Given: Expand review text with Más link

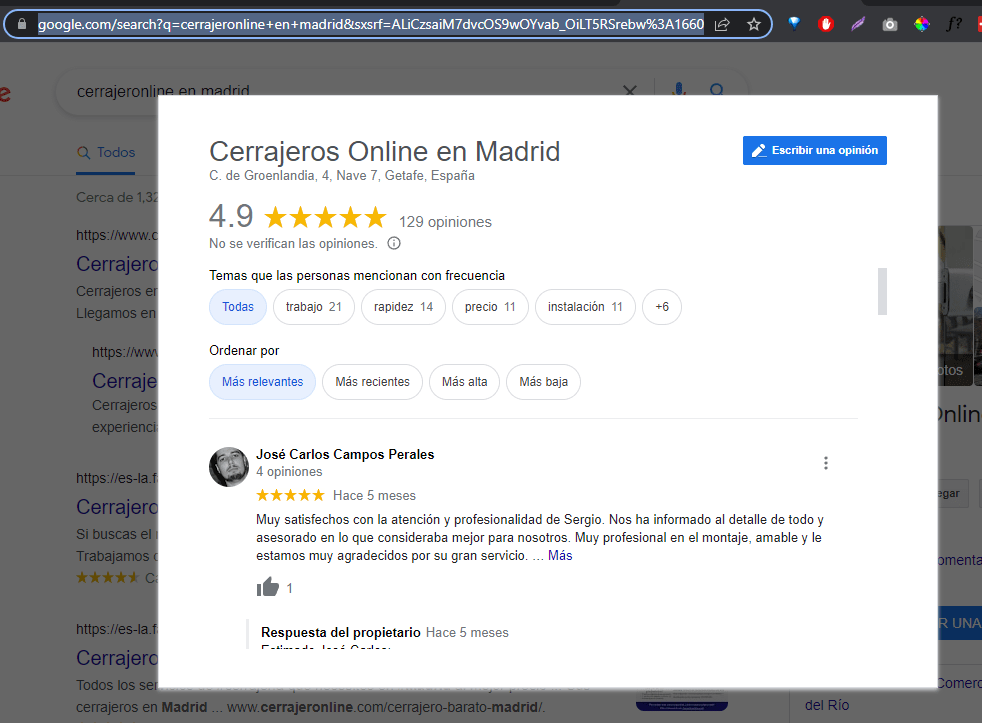Looking at the screenshot, I should click(x=560, y=556).
